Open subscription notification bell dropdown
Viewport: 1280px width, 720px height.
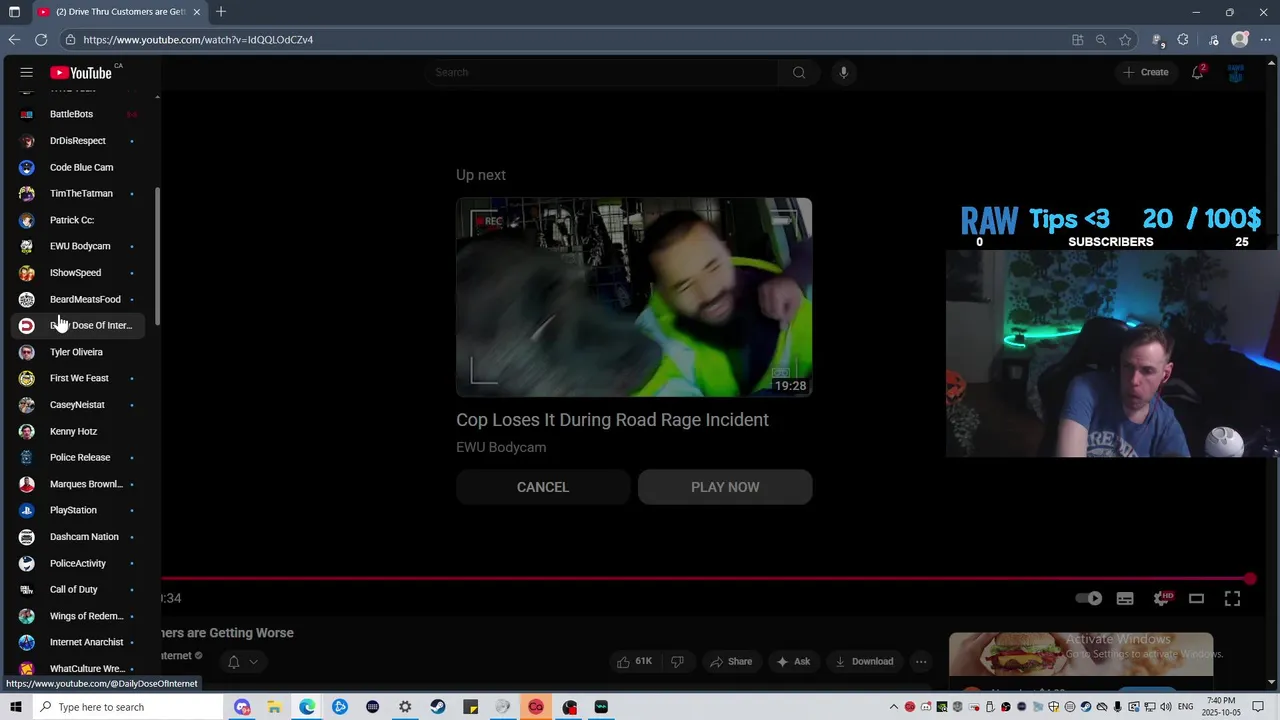click(242, 661)
